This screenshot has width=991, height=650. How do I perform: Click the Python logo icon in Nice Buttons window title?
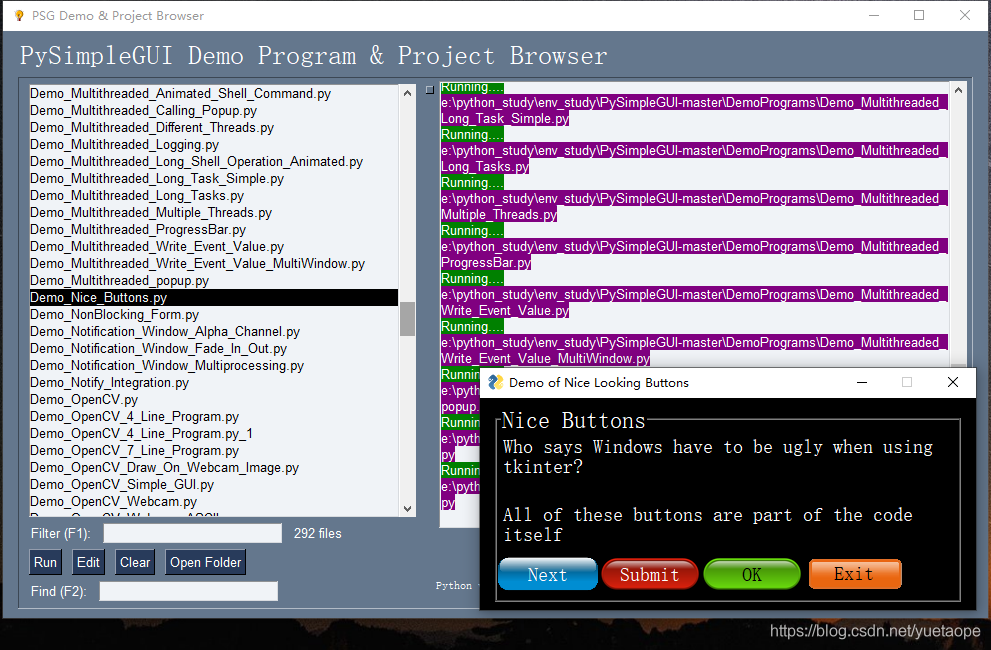(x=496, y=382)
